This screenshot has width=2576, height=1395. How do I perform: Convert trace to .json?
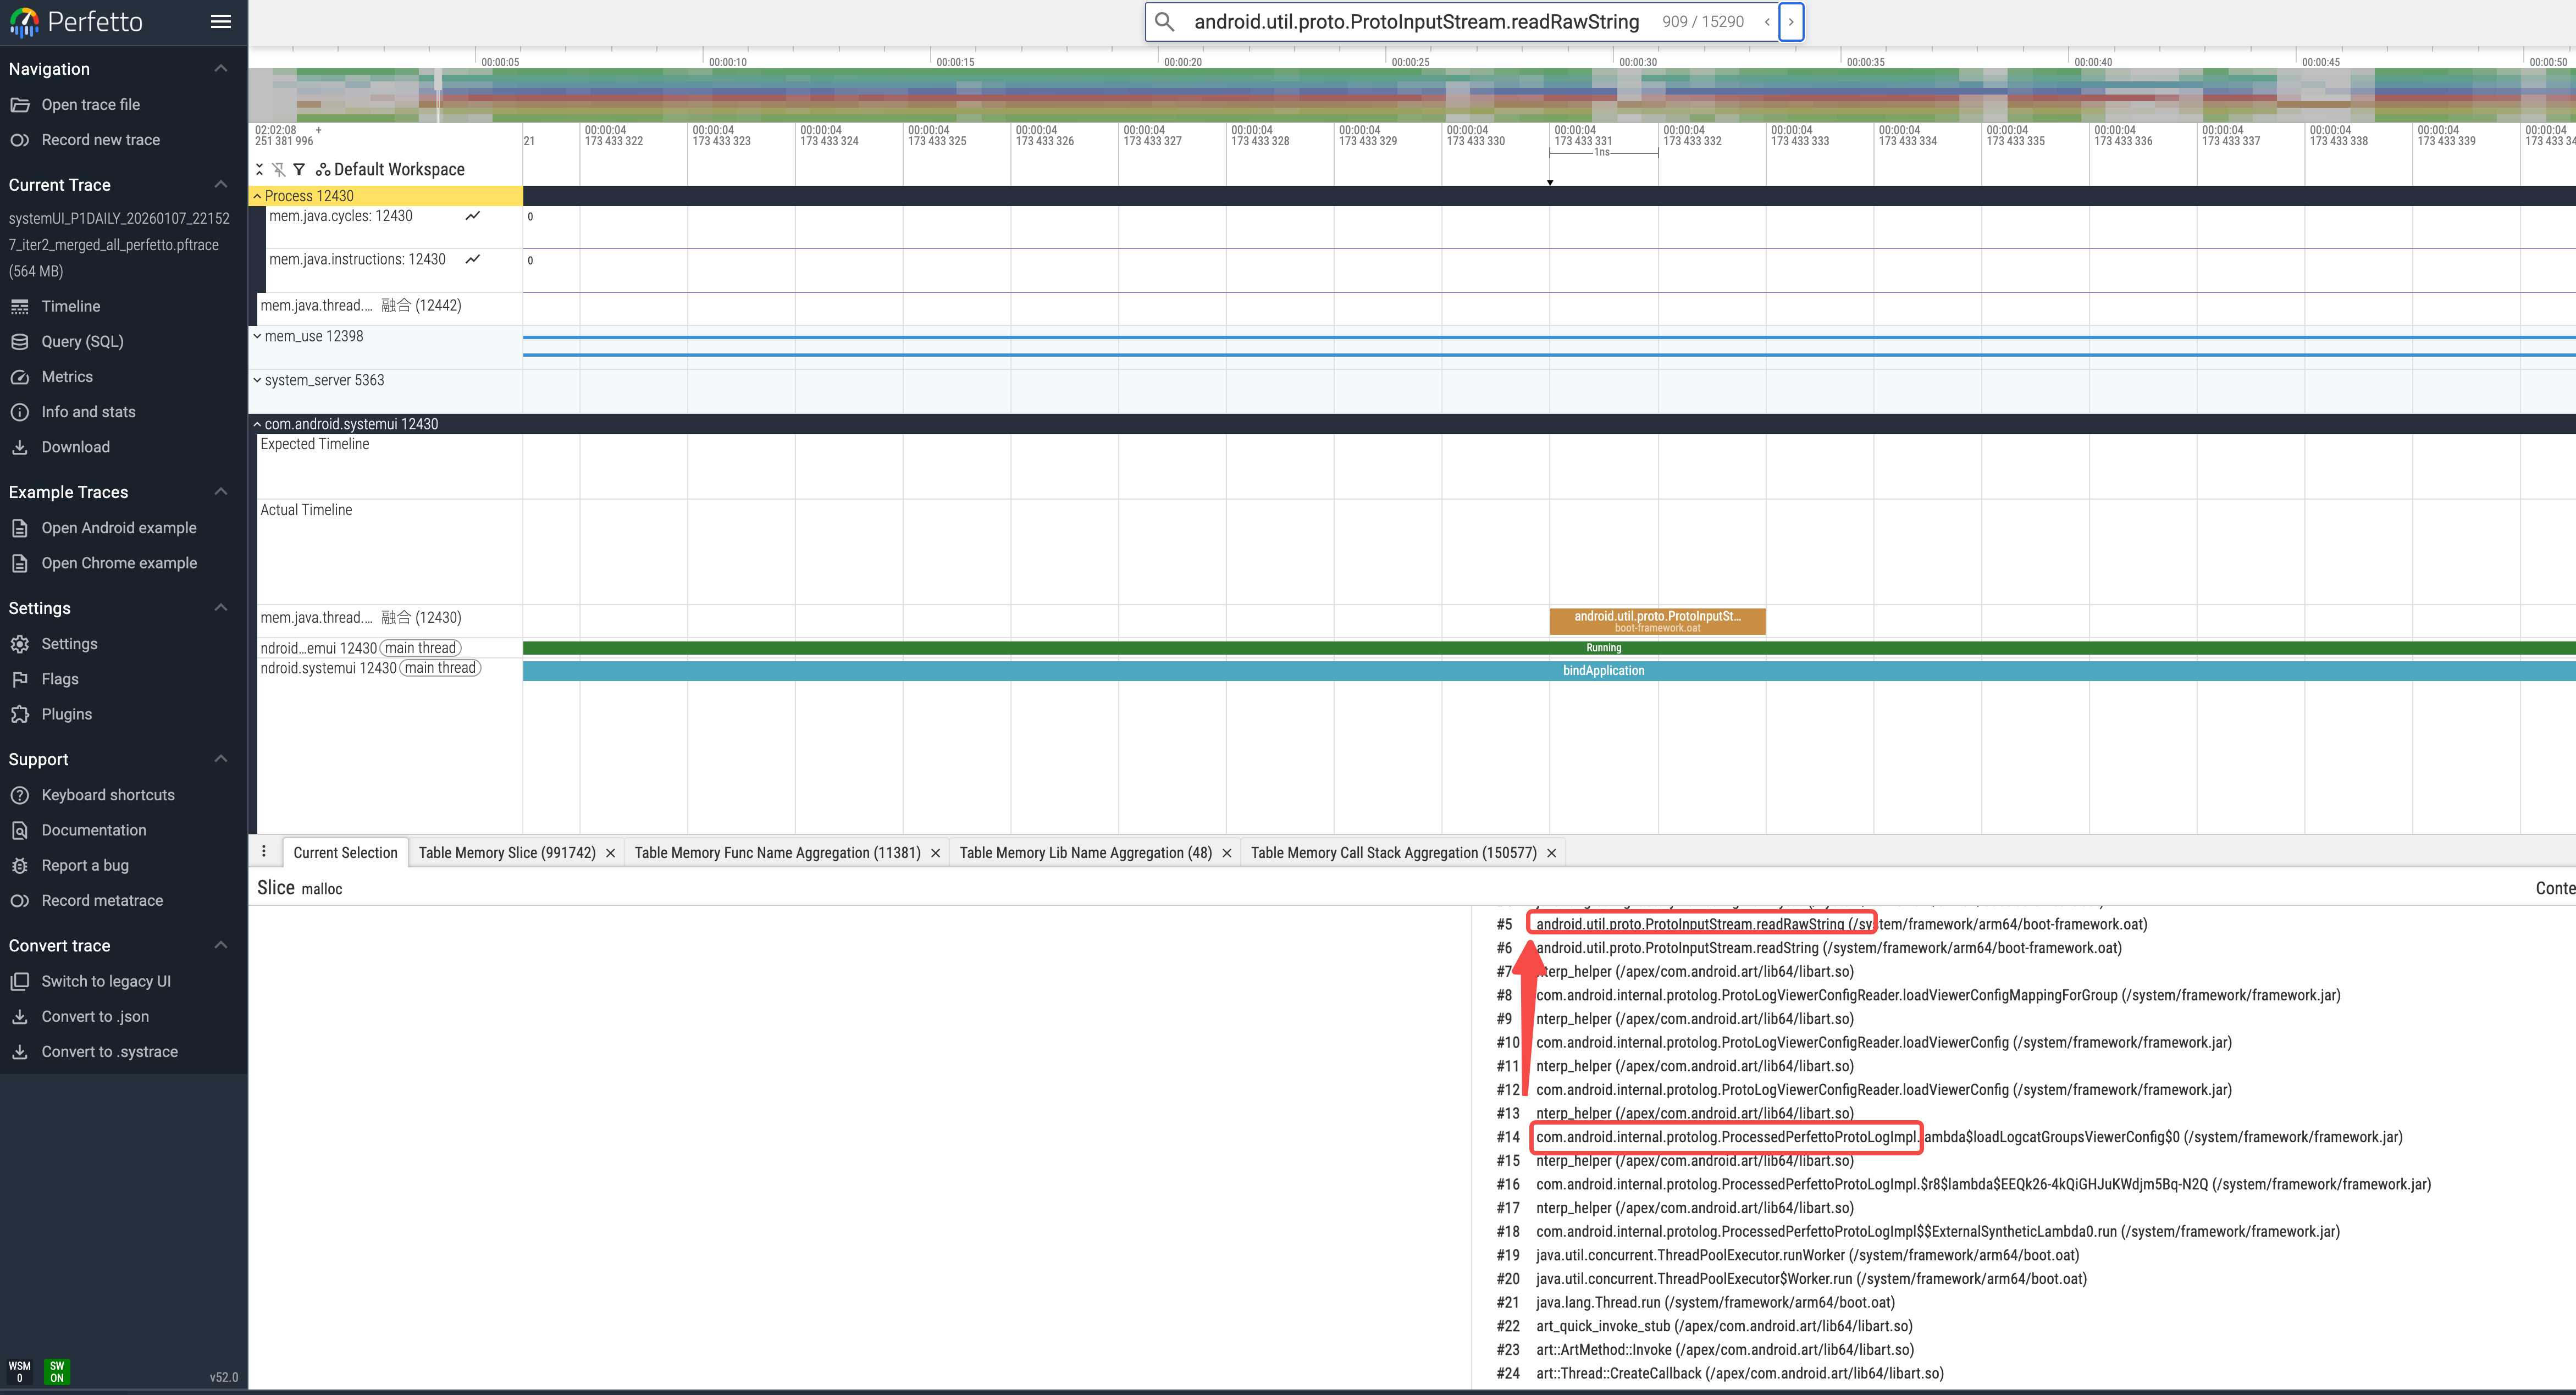(x=94, y=1016)
